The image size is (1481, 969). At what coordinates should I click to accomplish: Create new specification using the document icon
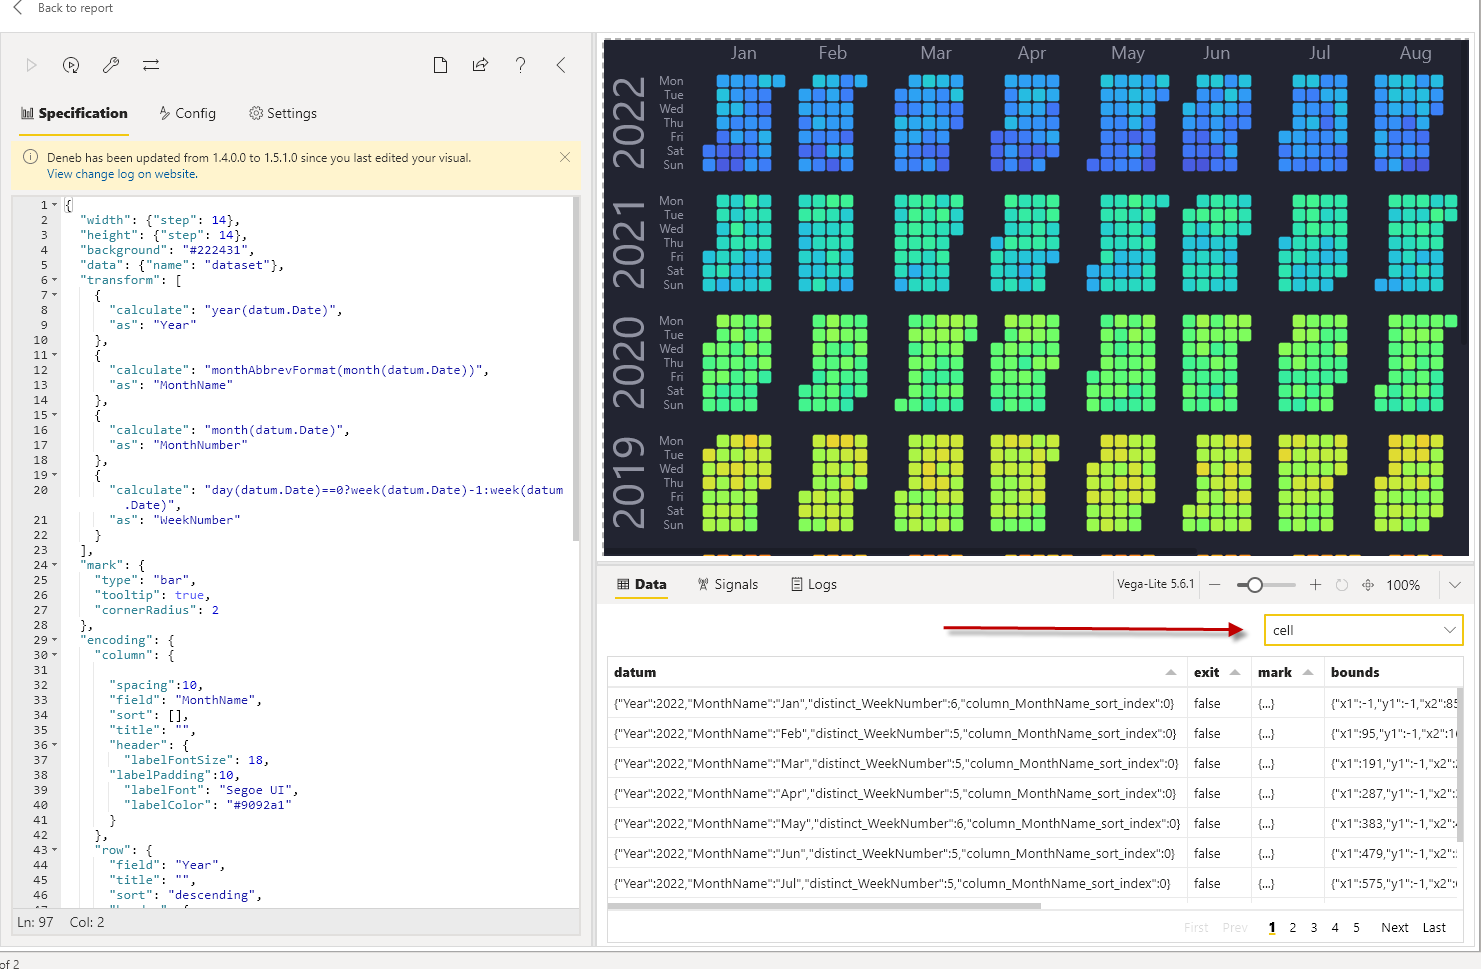point(440,64)
